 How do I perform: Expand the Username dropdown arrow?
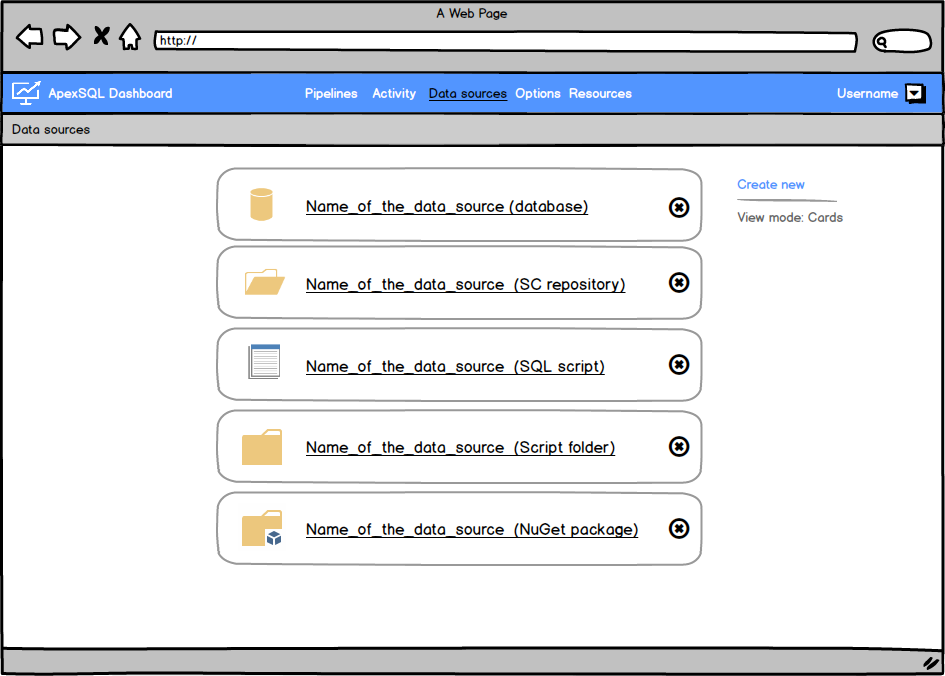pos(915,94)
